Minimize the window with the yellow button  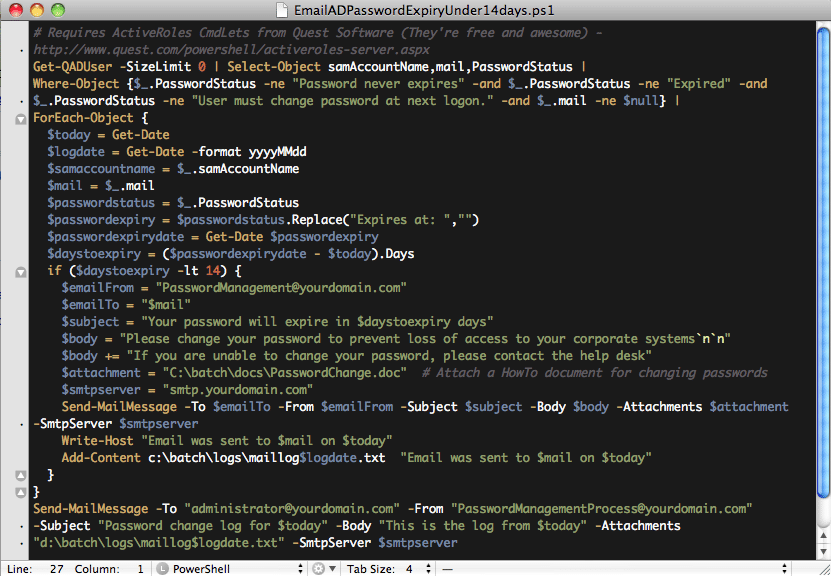[36, 10]
